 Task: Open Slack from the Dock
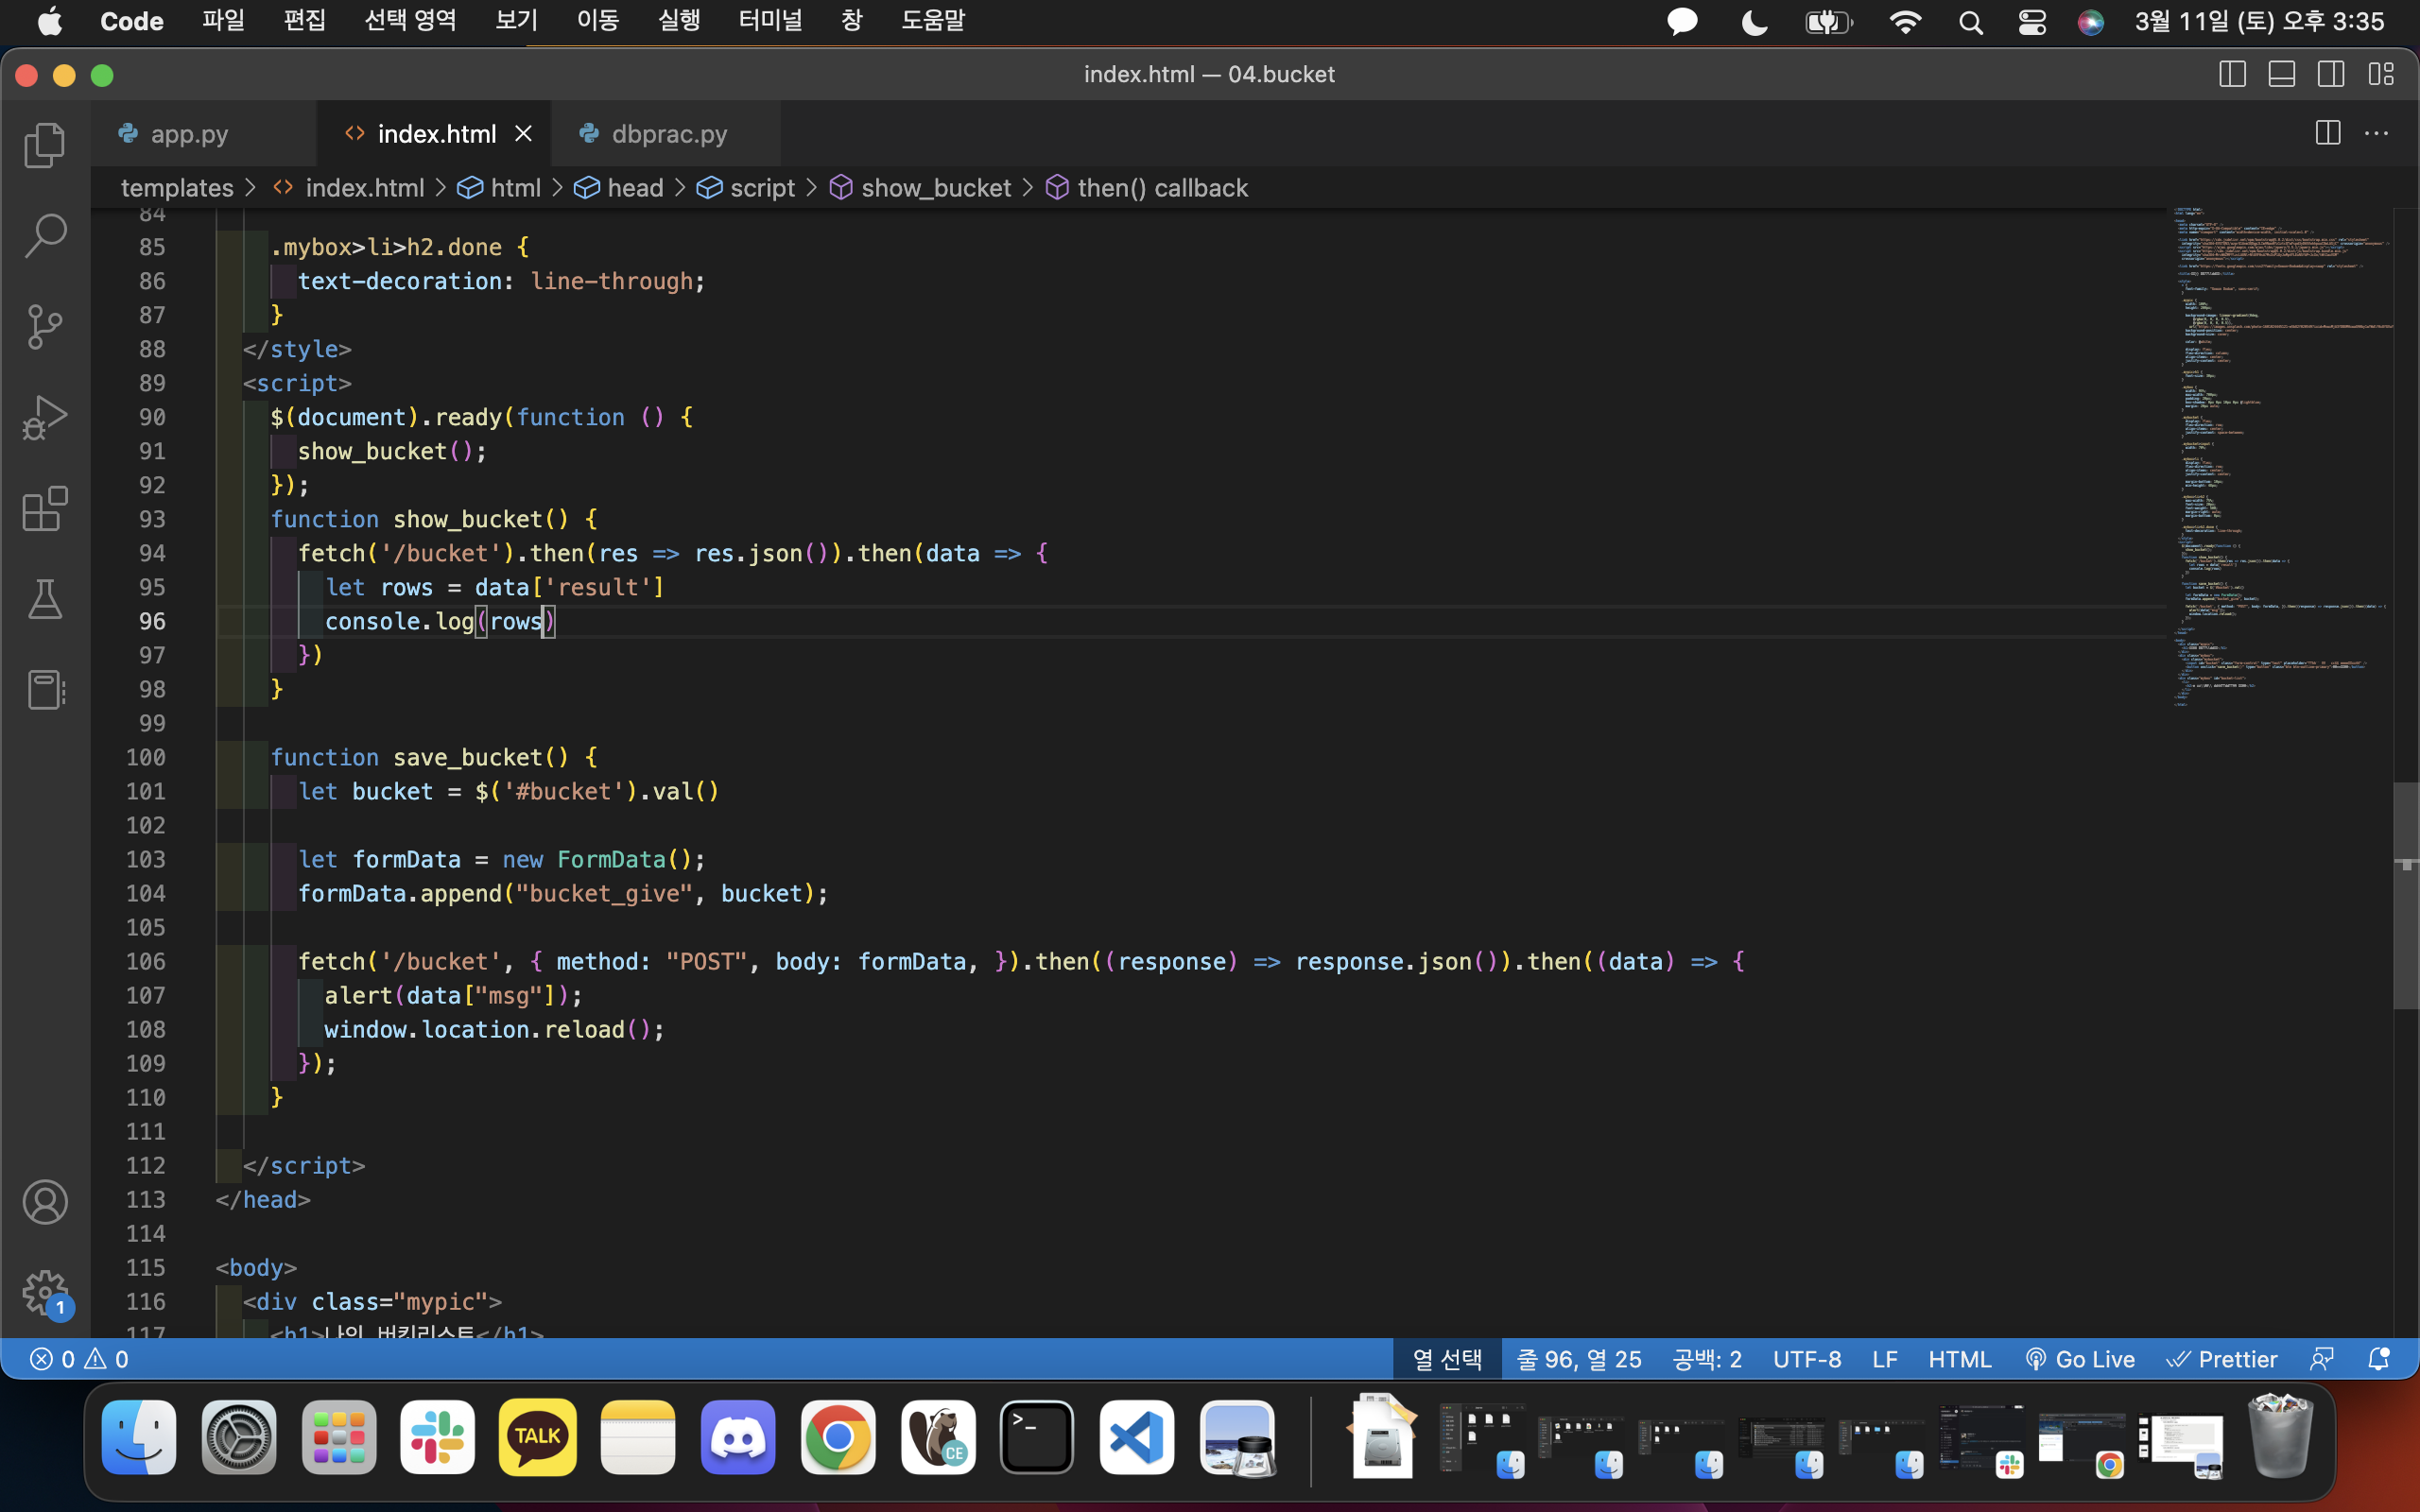(x=438, y=1437)
